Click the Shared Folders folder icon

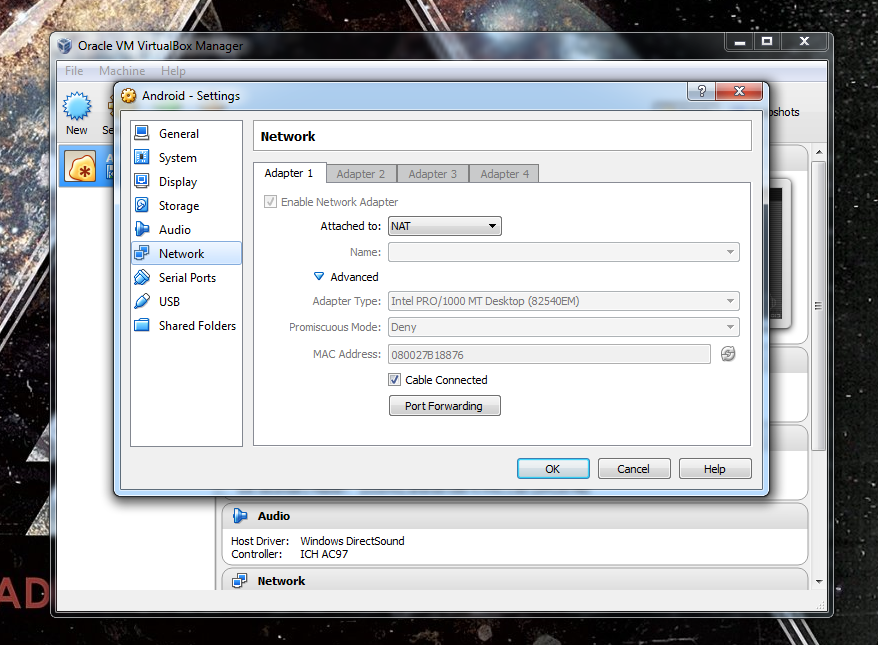coord(142,325)
